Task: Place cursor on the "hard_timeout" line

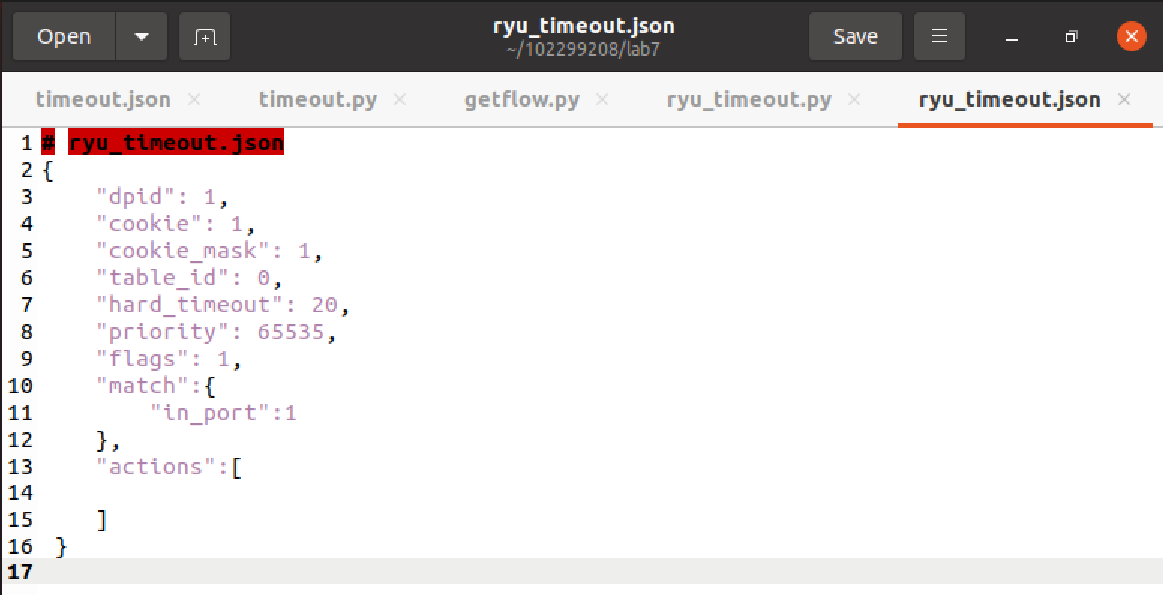Action: tap(223, 305)
